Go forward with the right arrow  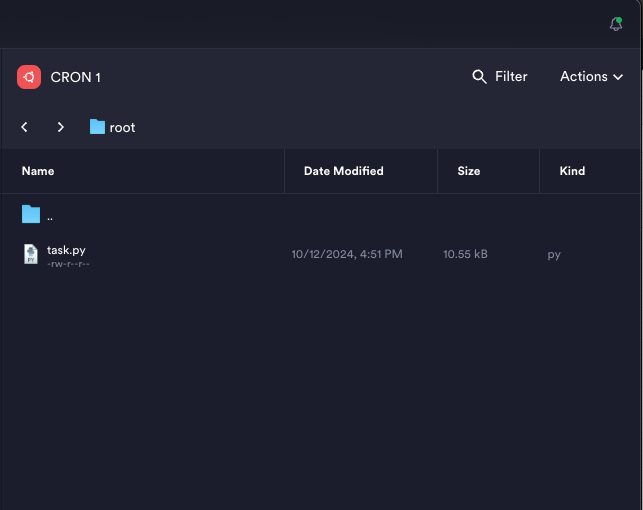[x=61, y=127]
